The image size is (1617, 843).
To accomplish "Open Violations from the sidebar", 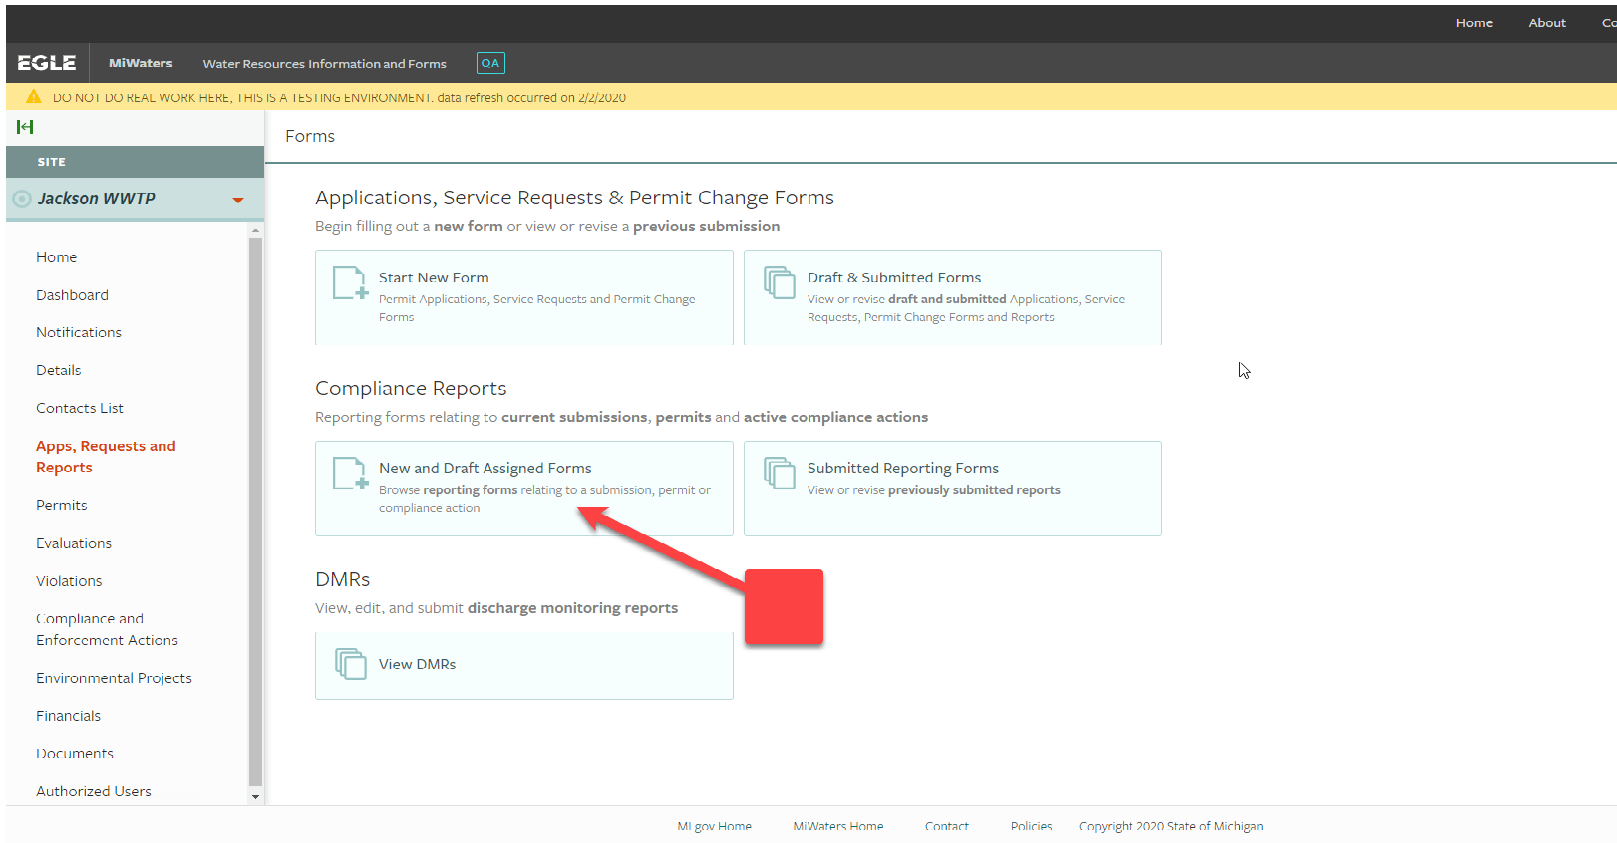I will pyautogui.click(x=69, y=581).
